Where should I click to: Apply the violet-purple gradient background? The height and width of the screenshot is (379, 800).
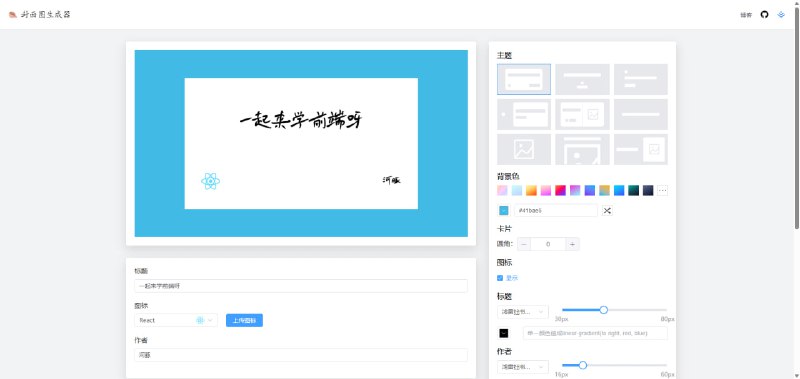click(x=575, y=190)
